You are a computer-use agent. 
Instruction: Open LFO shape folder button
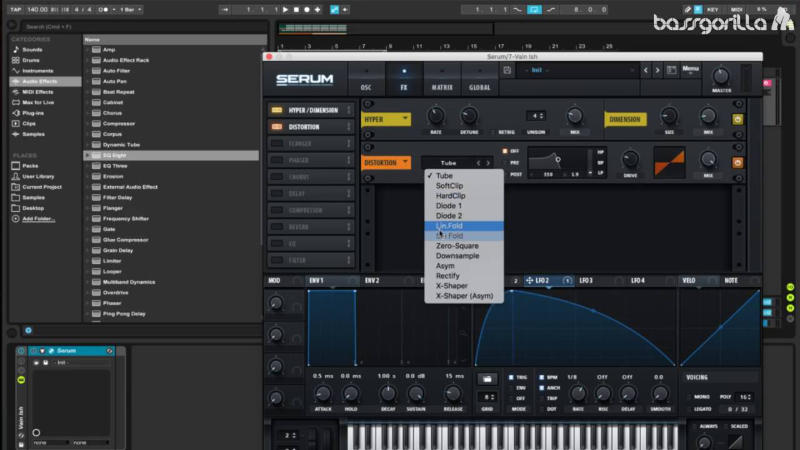(487, 379)
